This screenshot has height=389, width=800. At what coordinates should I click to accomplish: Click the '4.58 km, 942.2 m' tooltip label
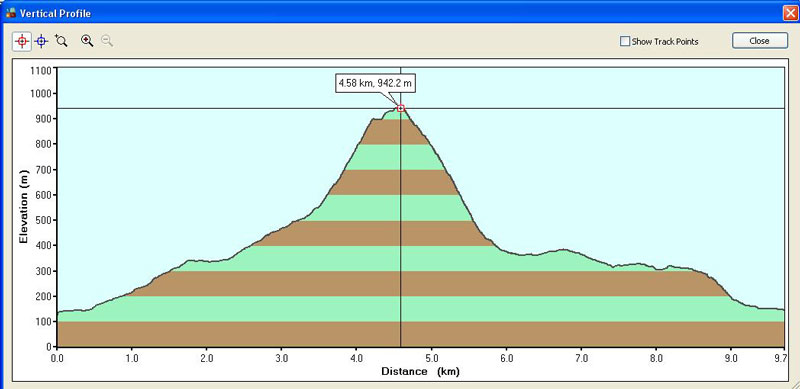tap(376, 84)
